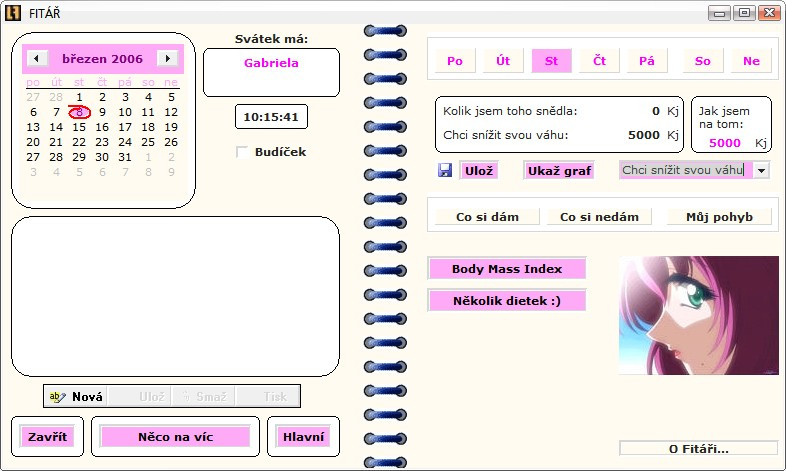Switch to the Po day tab
786x471 pixels.
pyautogui.click(x=455, y=61)
